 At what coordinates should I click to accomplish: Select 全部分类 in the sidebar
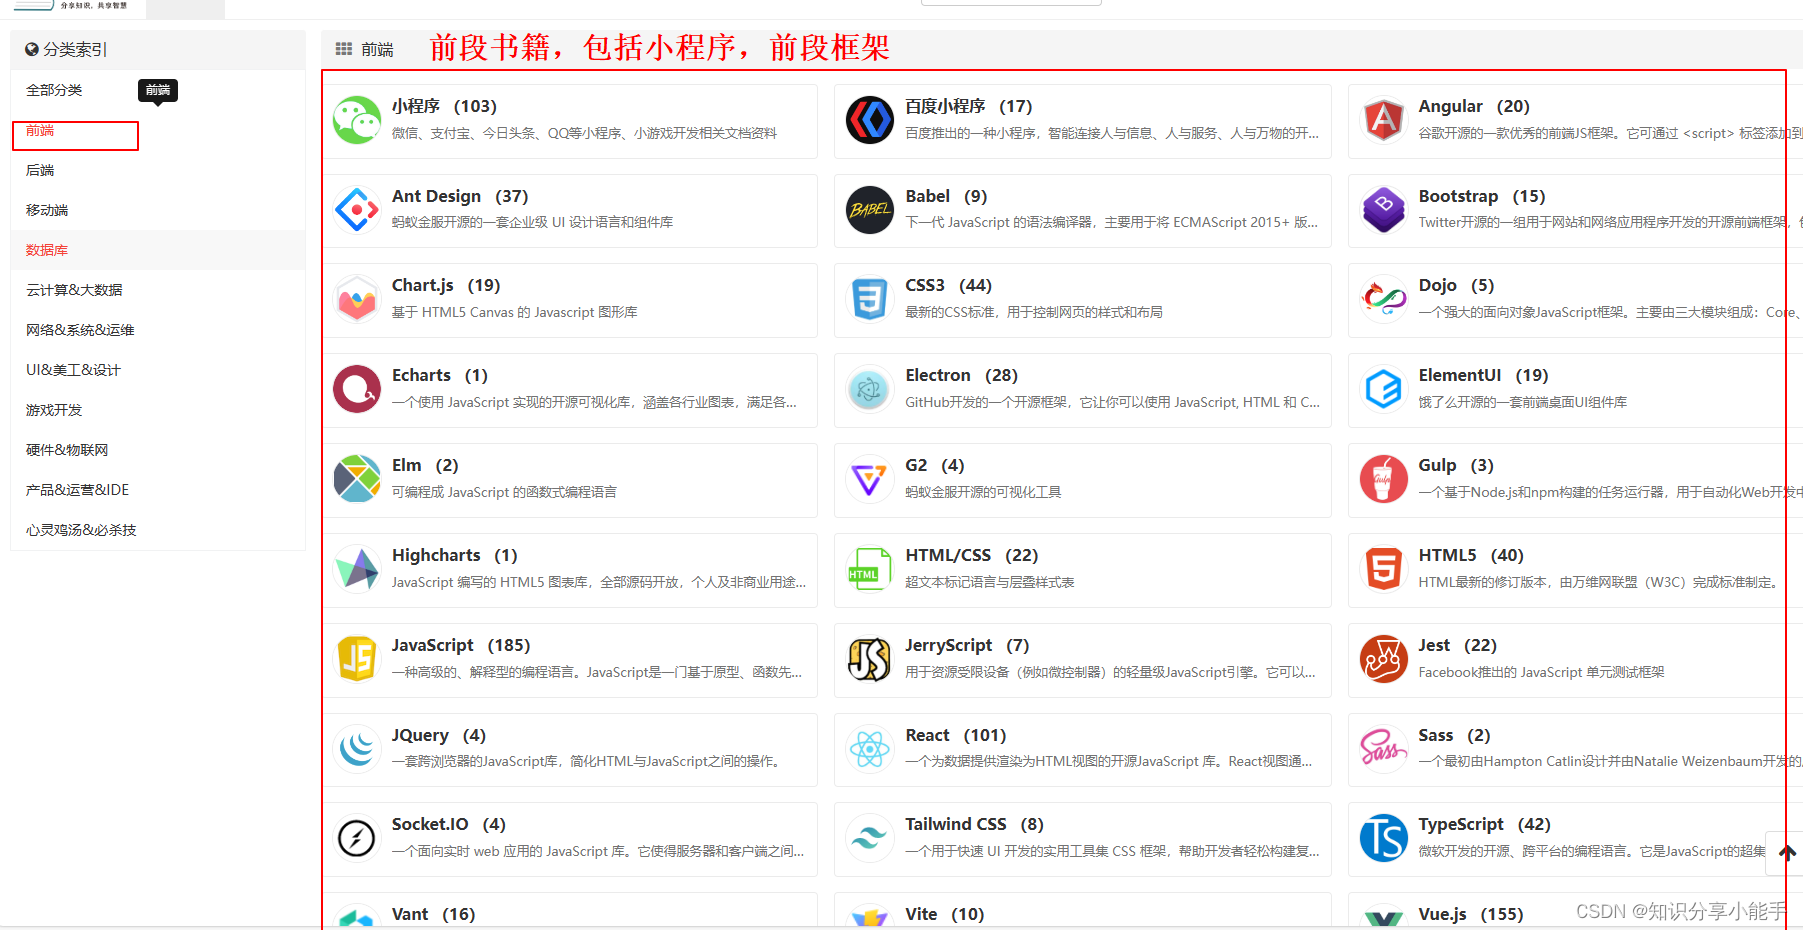pos(54,90)
